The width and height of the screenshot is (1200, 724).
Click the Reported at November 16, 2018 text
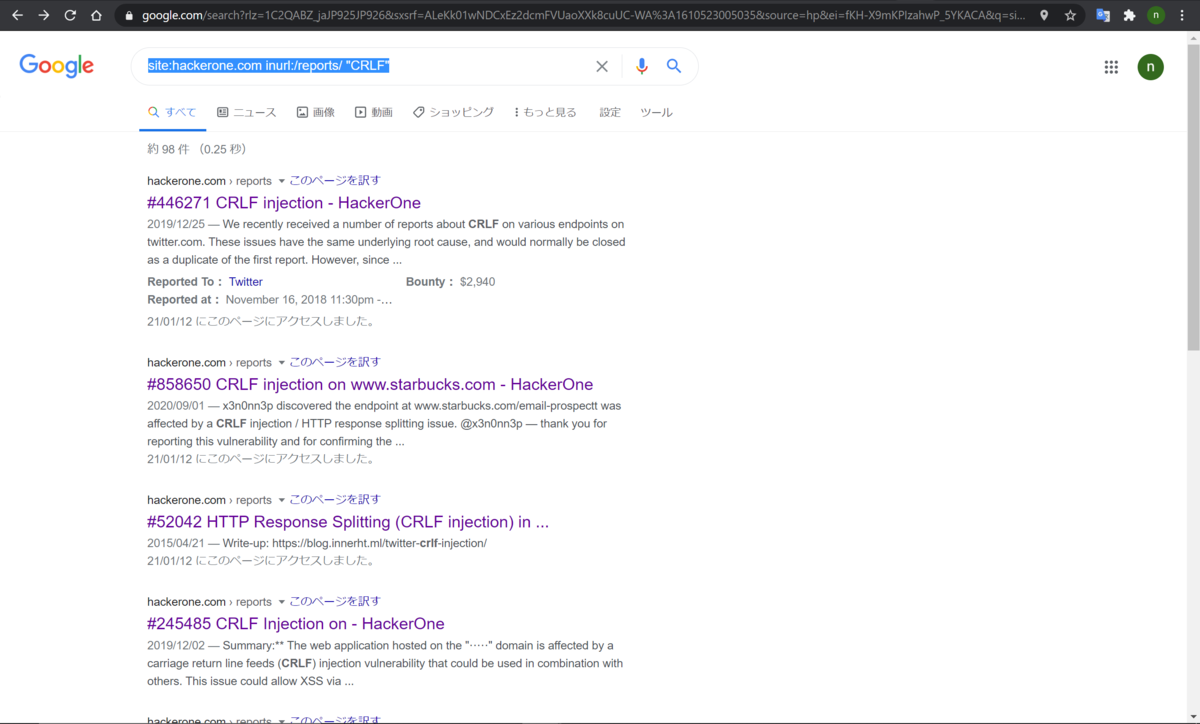[x=309, y=300]
